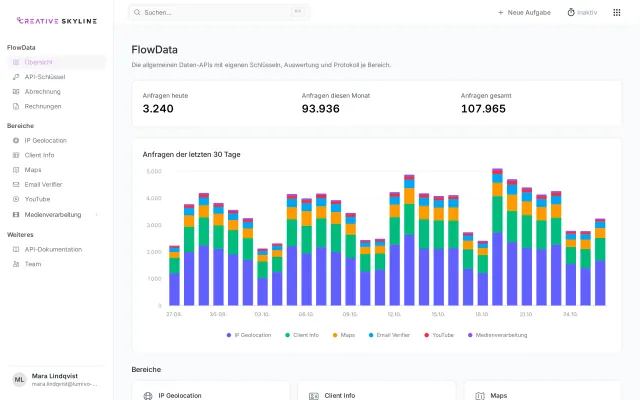Click the Abrechnung sidebar icon
This screenshot has height=400, width=640.
coord(16,92)
